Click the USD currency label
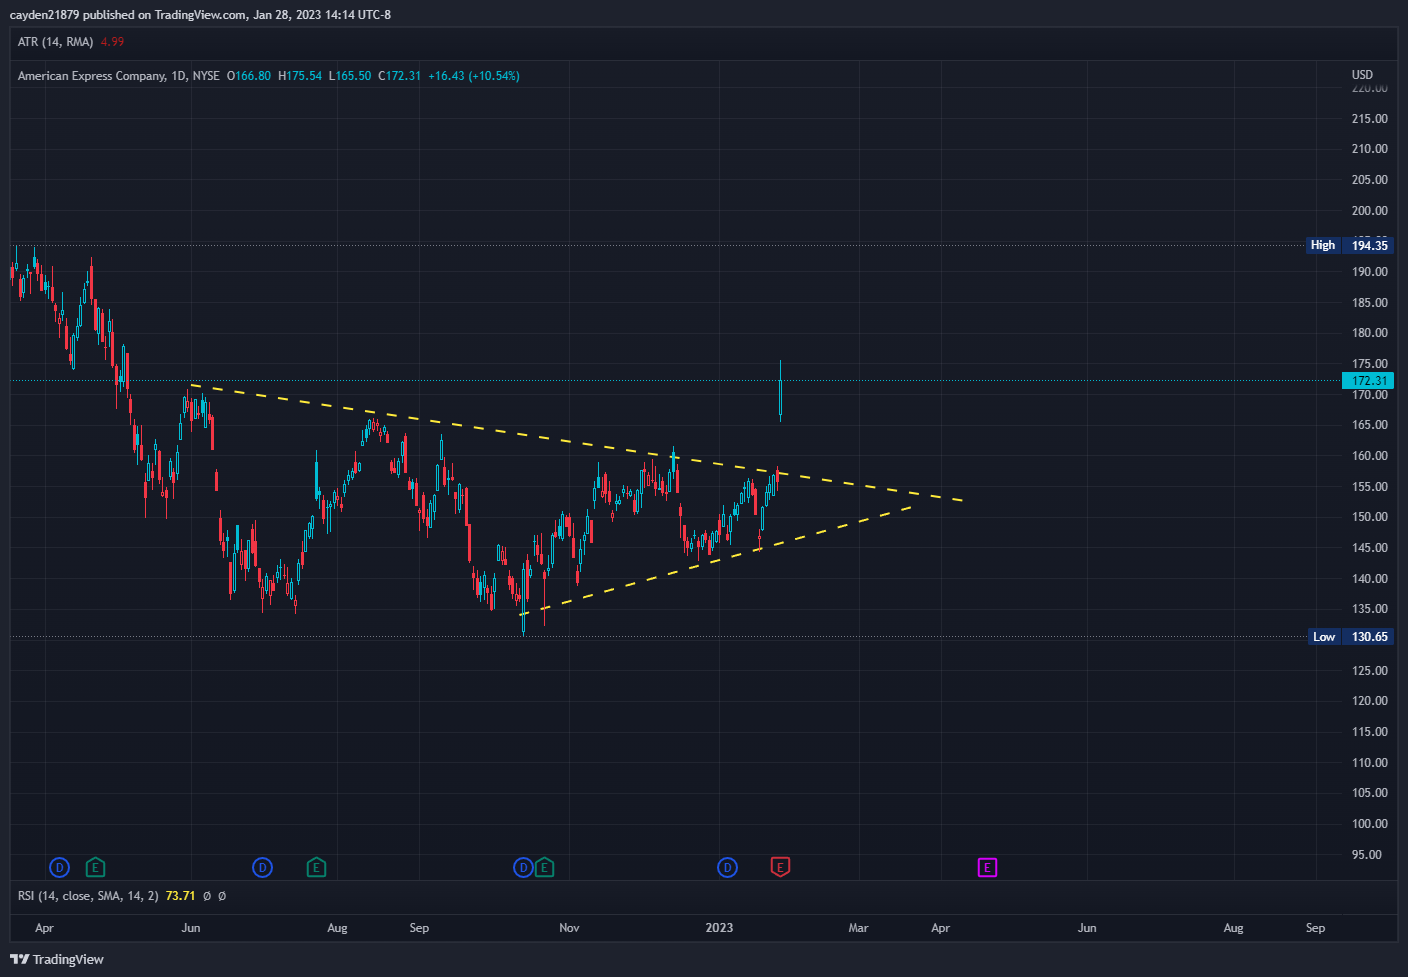 1362,75
